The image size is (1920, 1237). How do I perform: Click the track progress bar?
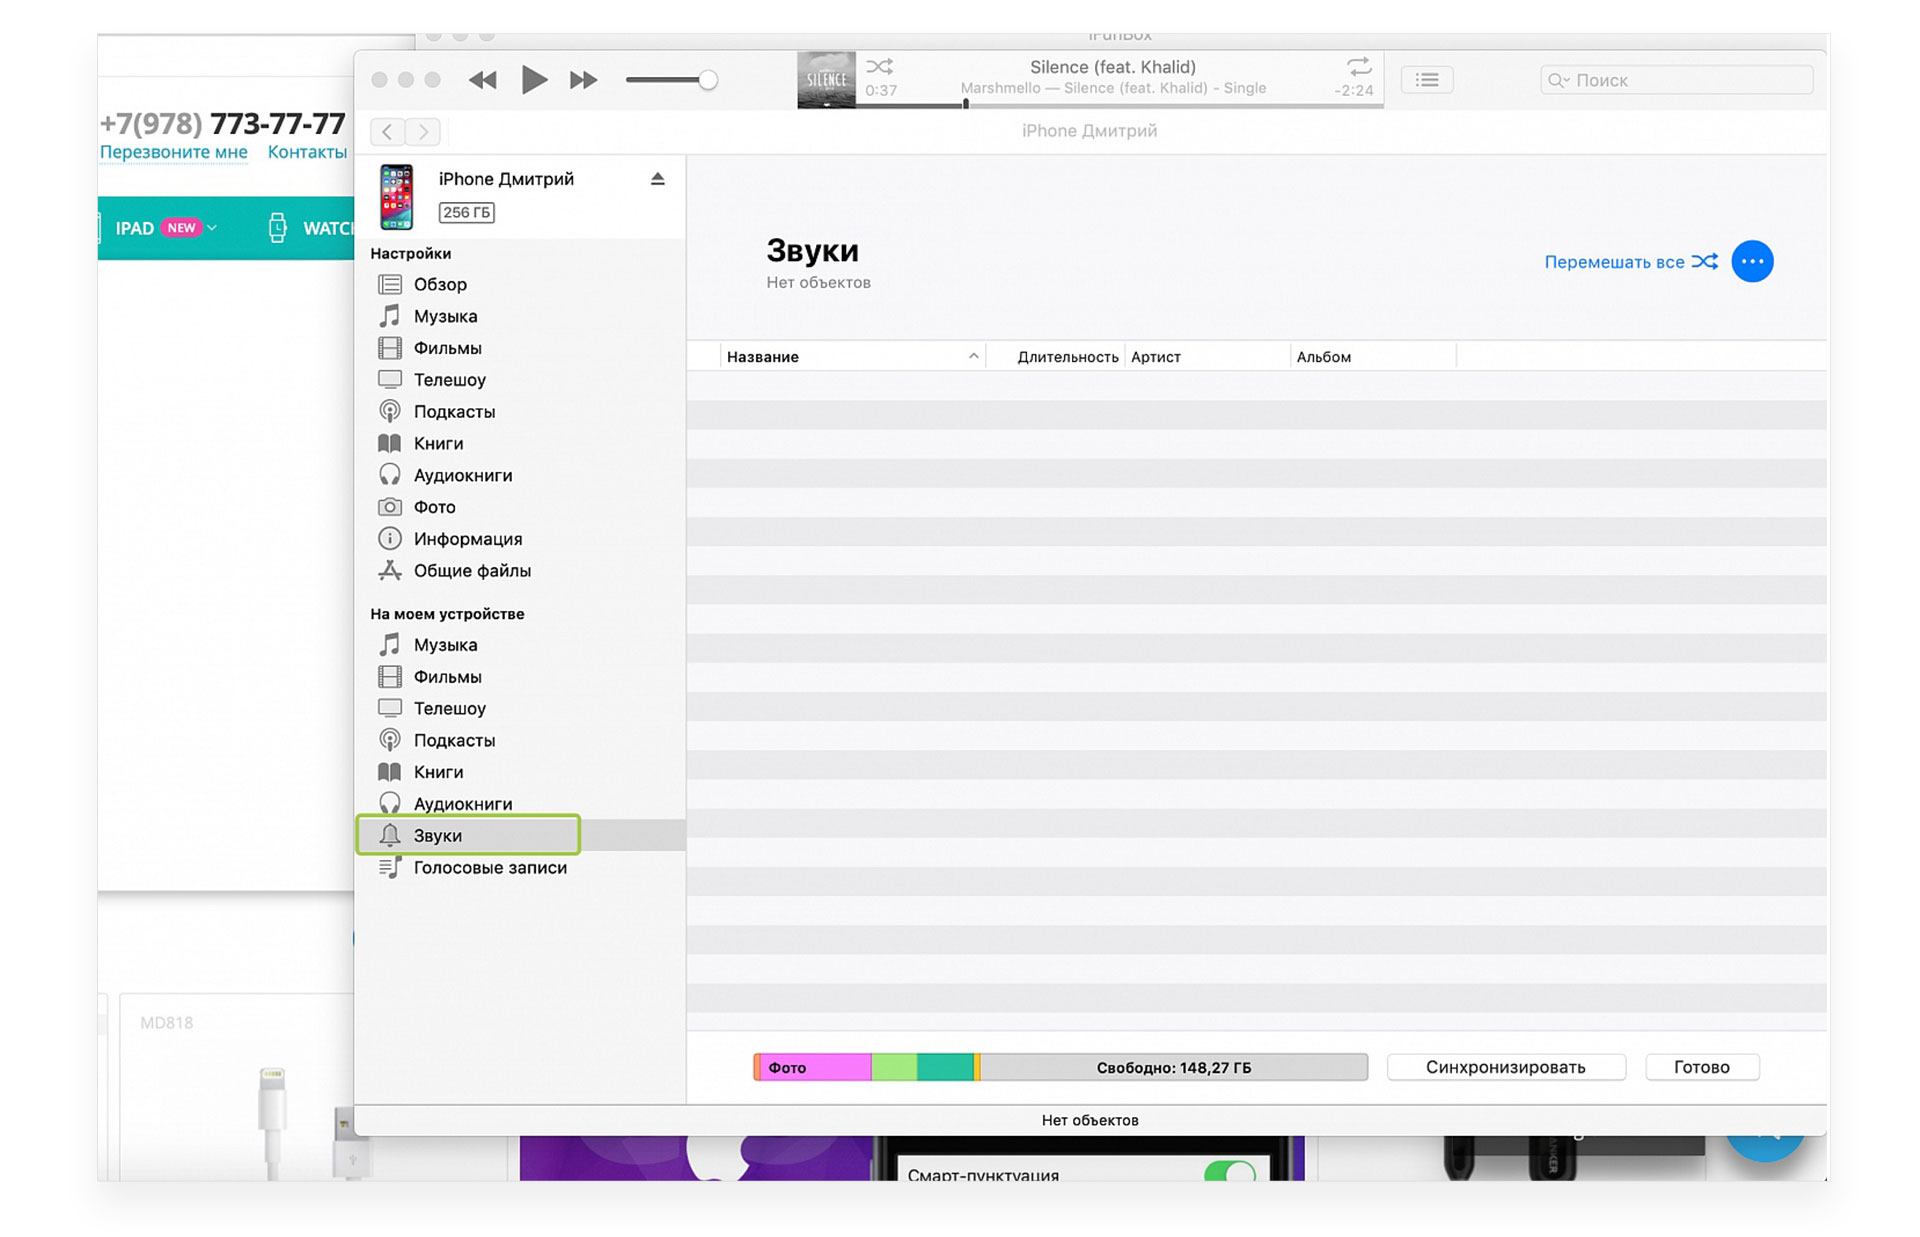pyautogui.click(x=1120, y=105)
